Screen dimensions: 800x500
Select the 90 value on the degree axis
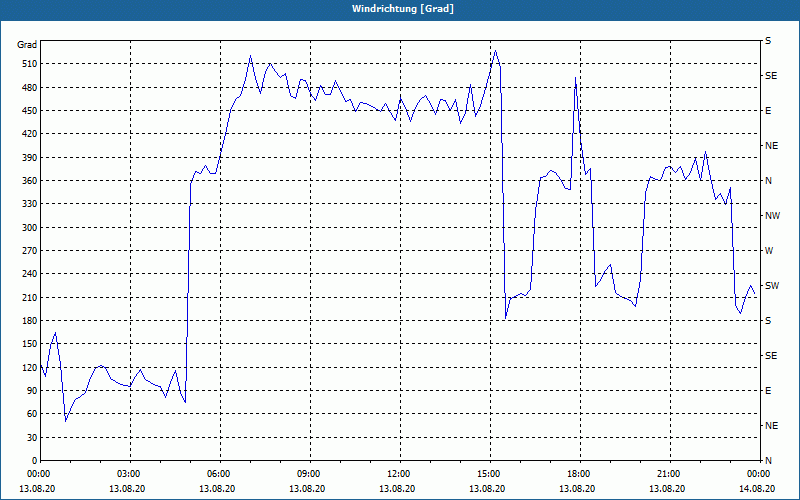click(x=32, y=391)
